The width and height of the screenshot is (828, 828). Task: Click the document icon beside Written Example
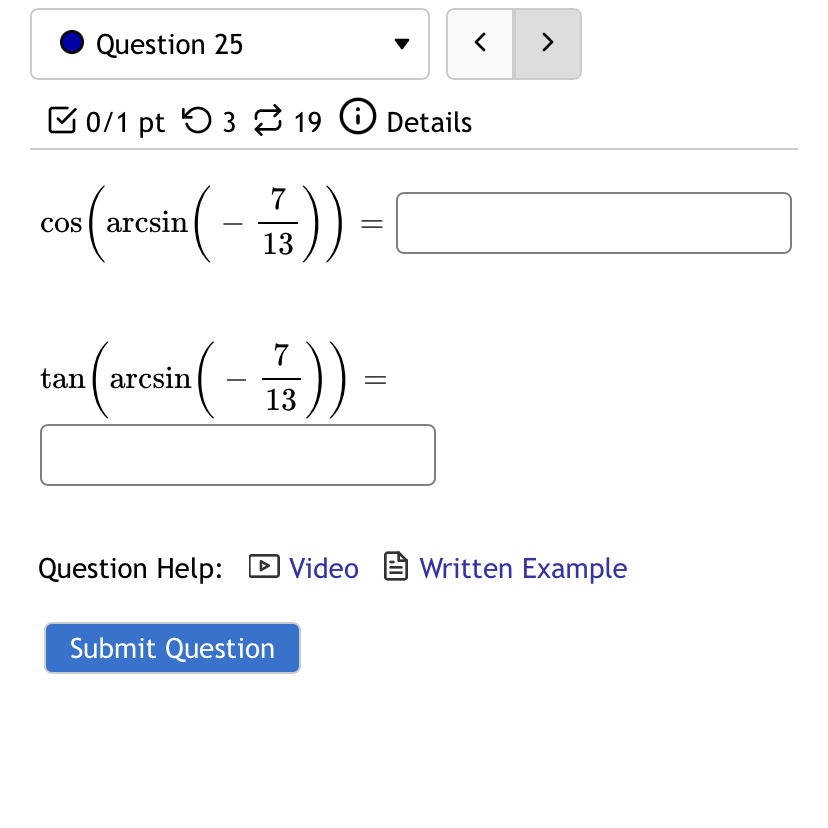(396, 566)
